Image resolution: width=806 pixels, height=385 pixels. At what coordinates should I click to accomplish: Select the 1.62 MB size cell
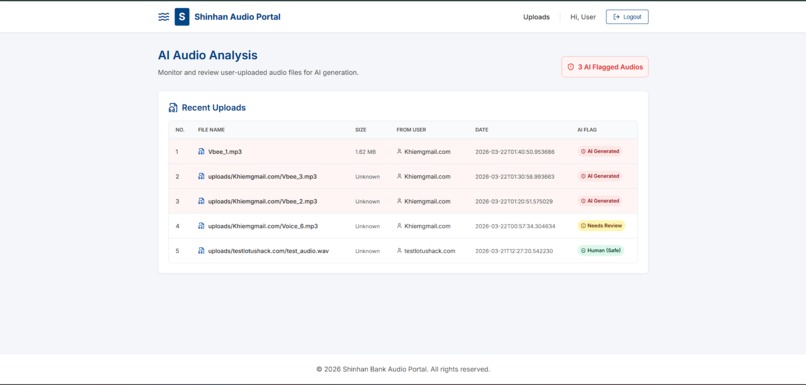[x=365, y=152]
